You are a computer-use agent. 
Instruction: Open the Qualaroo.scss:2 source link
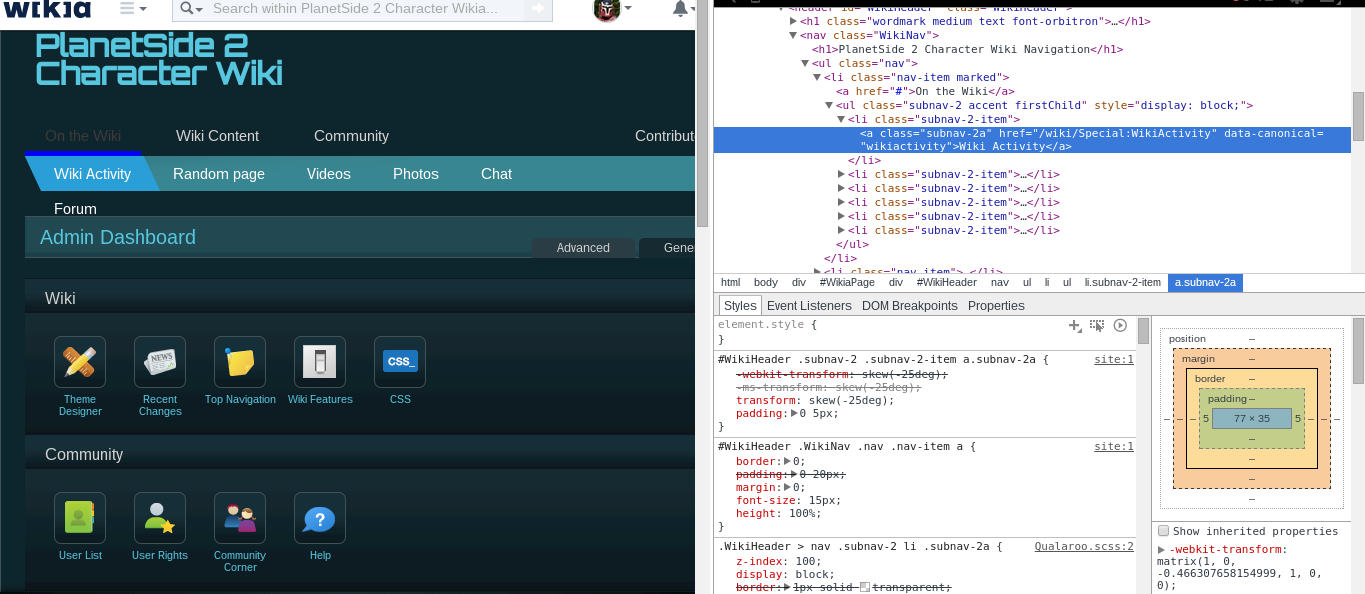coord(1084,546)
